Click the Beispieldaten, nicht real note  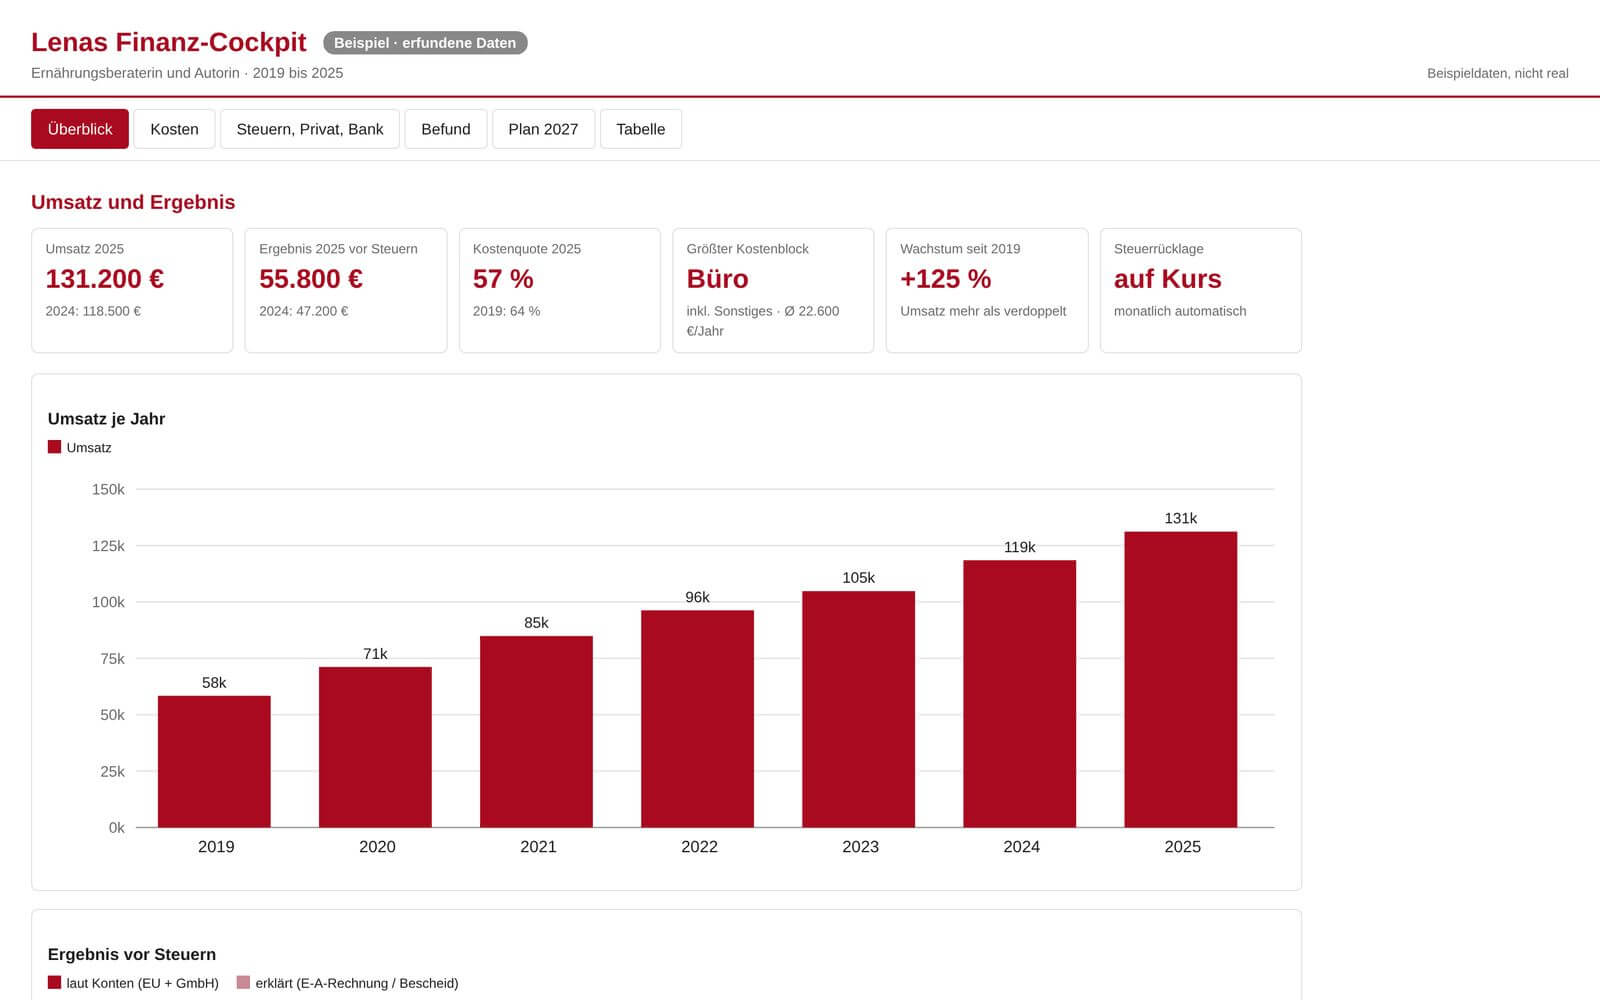coord(1497,73)
